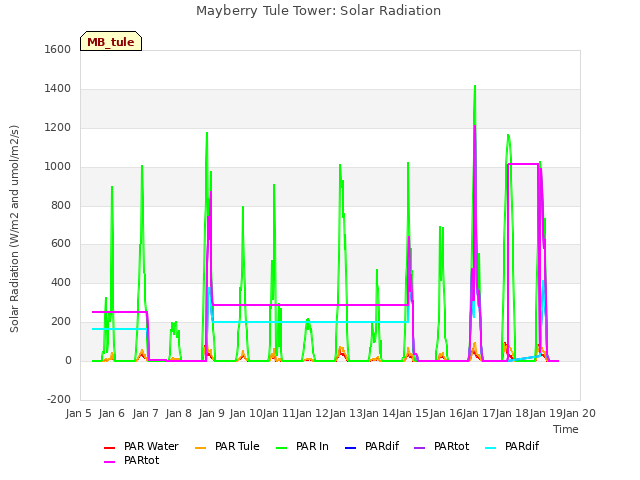Click the red PAR Water color marker

click(109, 448)
